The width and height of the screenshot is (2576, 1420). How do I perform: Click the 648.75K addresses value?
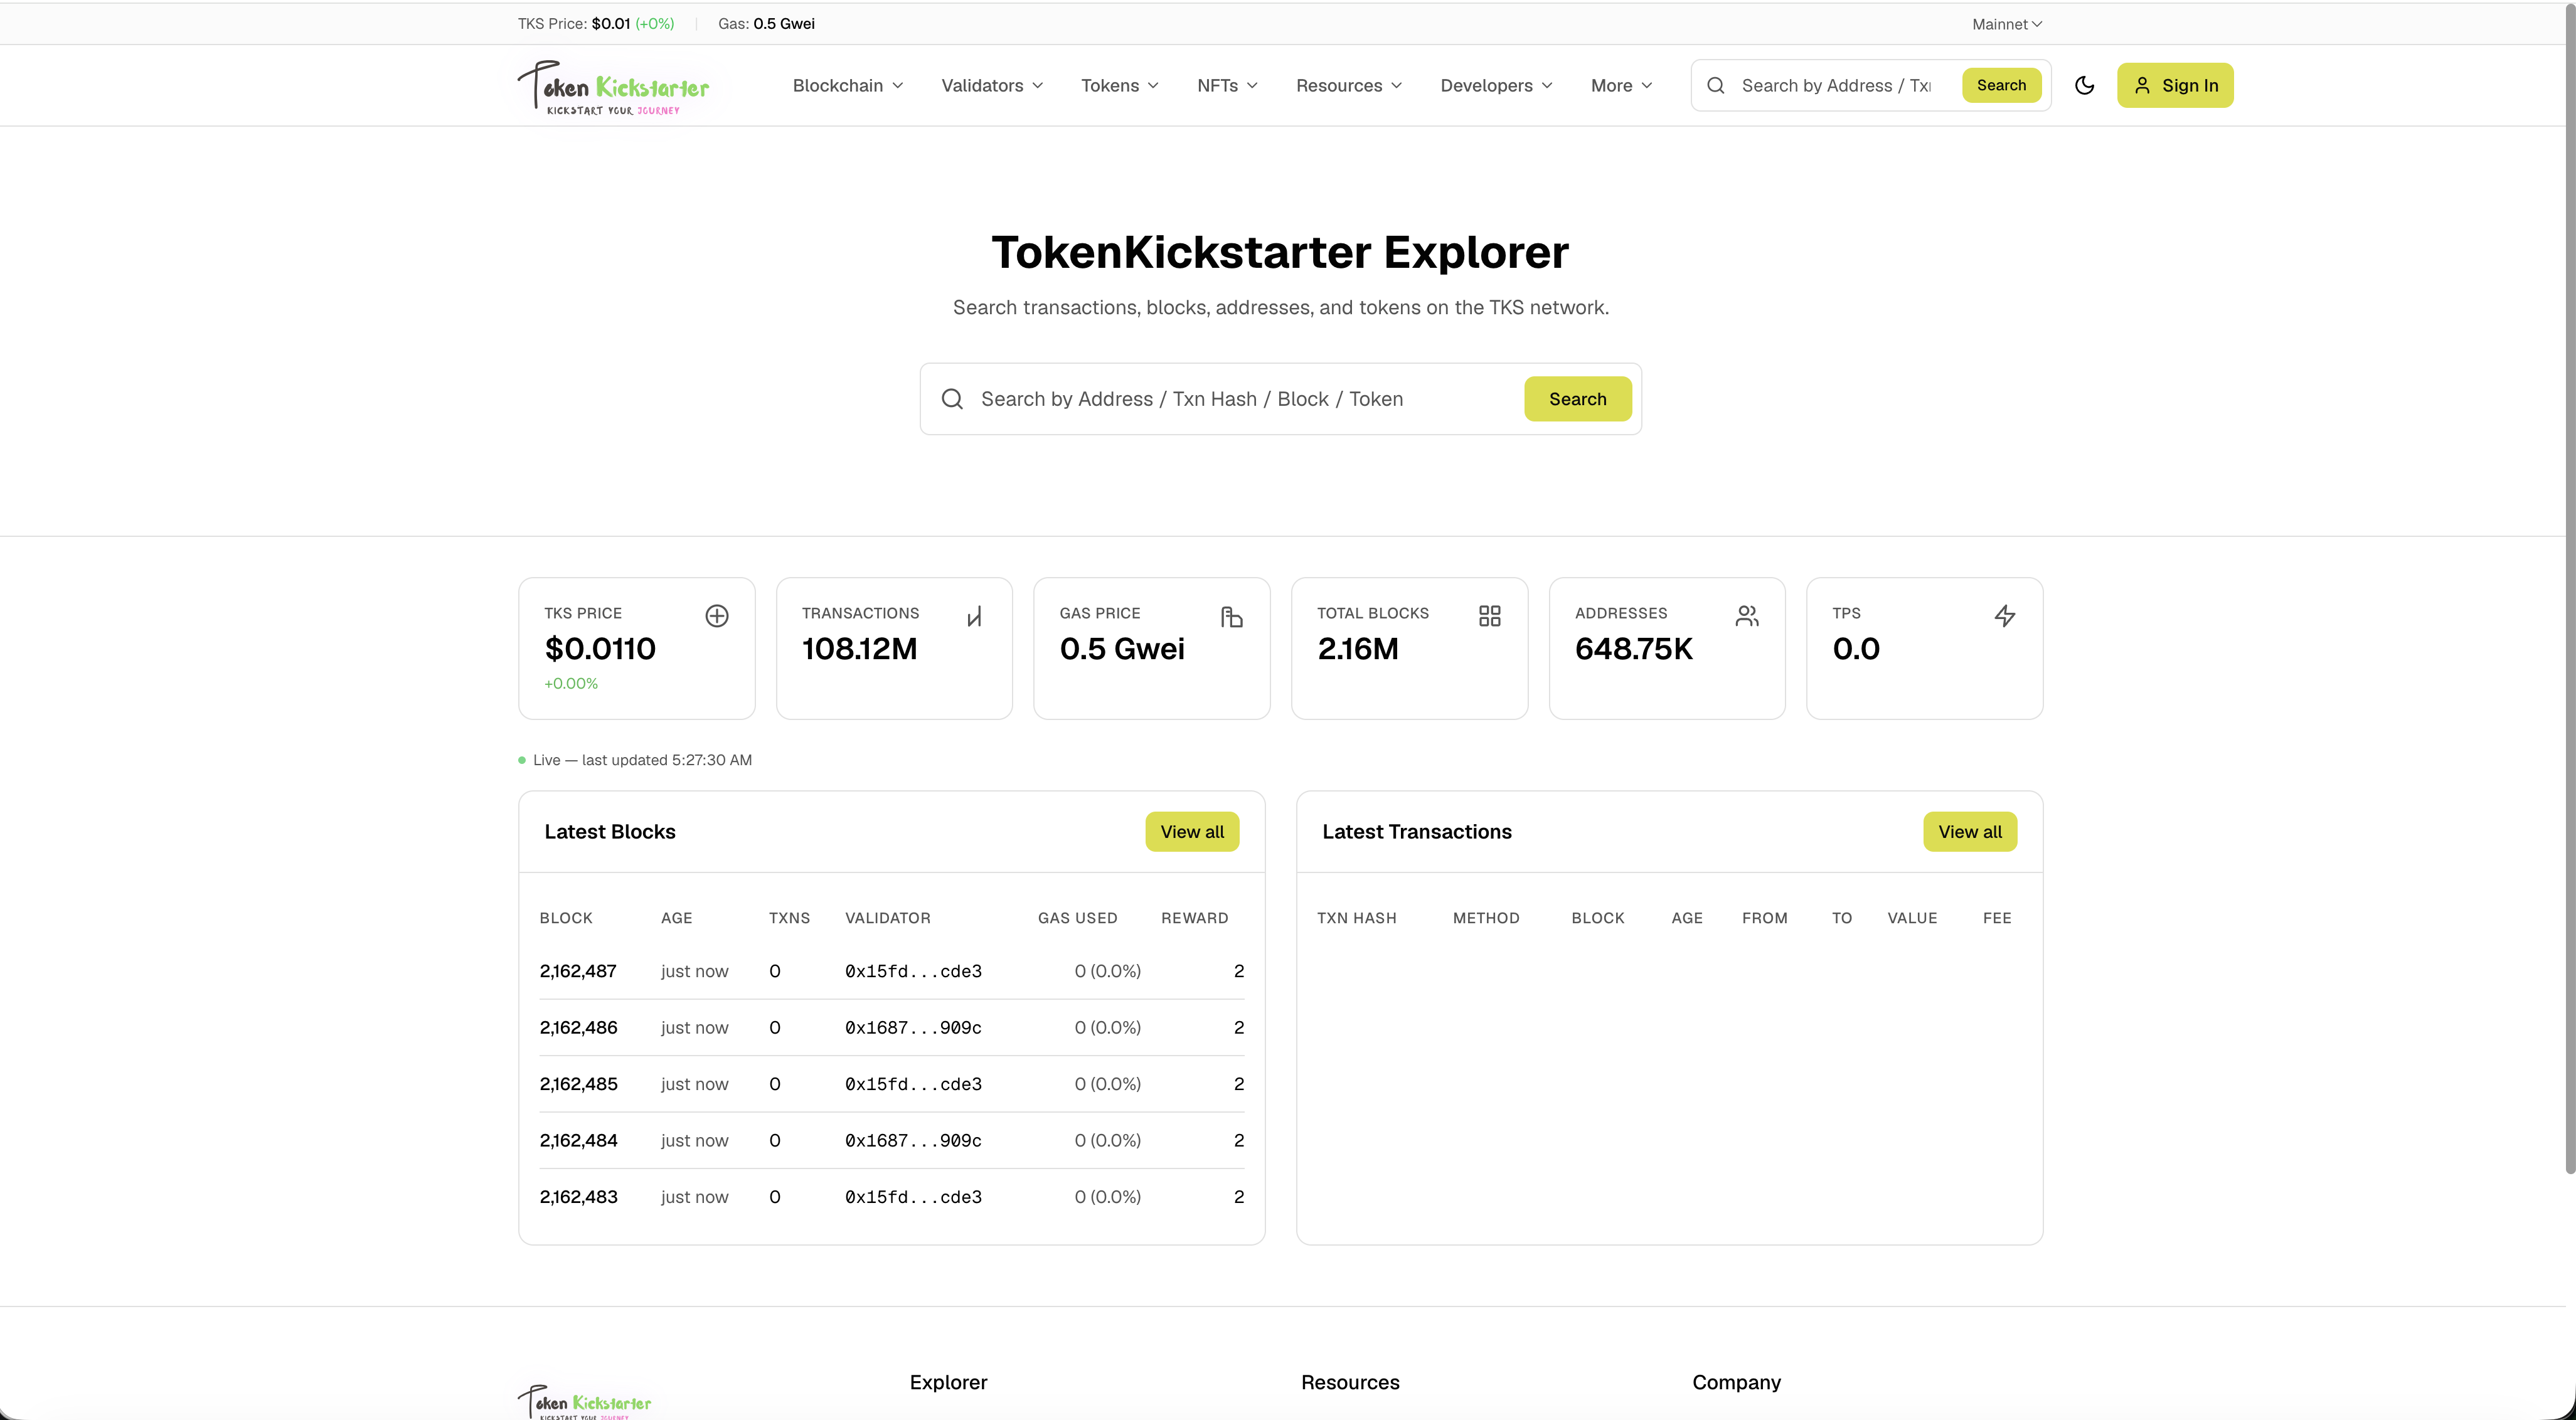[x=1634, y=649]
